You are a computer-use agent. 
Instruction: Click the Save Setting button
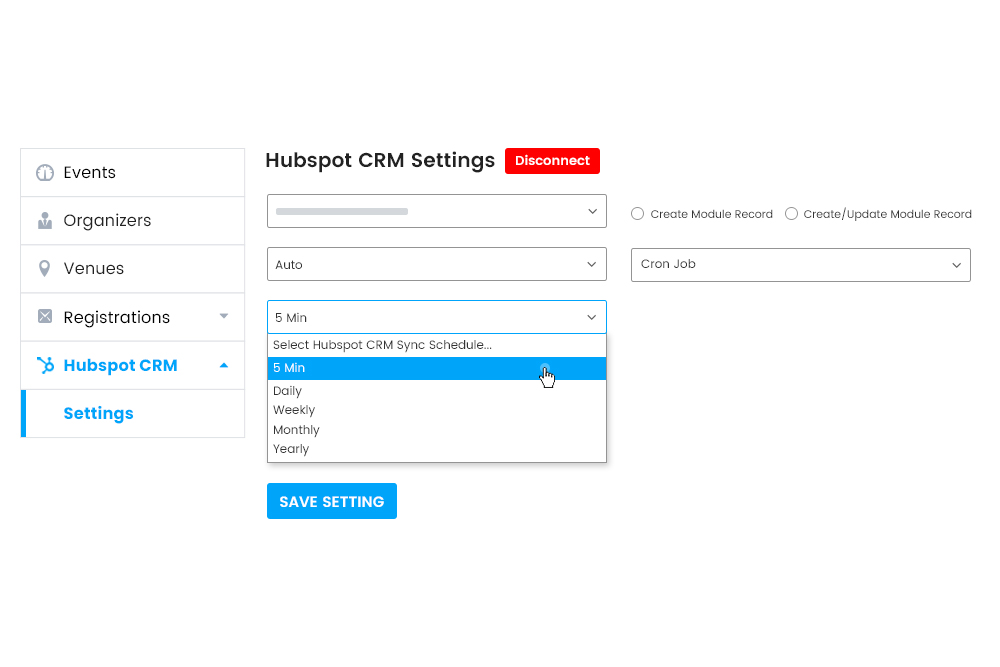point(331,501)
